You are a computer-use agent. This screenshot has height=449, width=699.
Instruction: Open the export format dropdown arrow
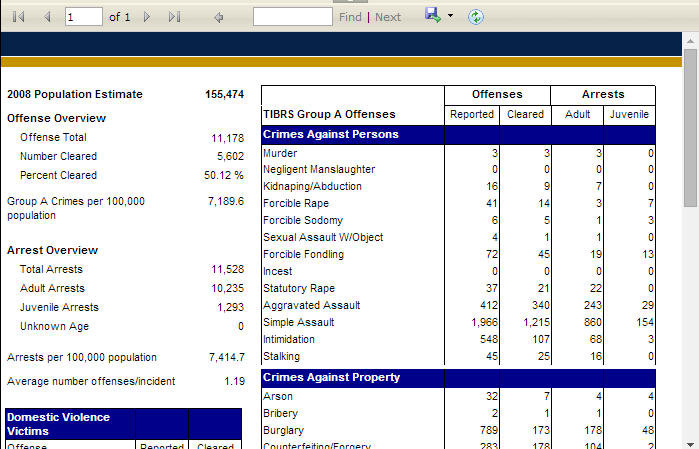coord(451,17)
